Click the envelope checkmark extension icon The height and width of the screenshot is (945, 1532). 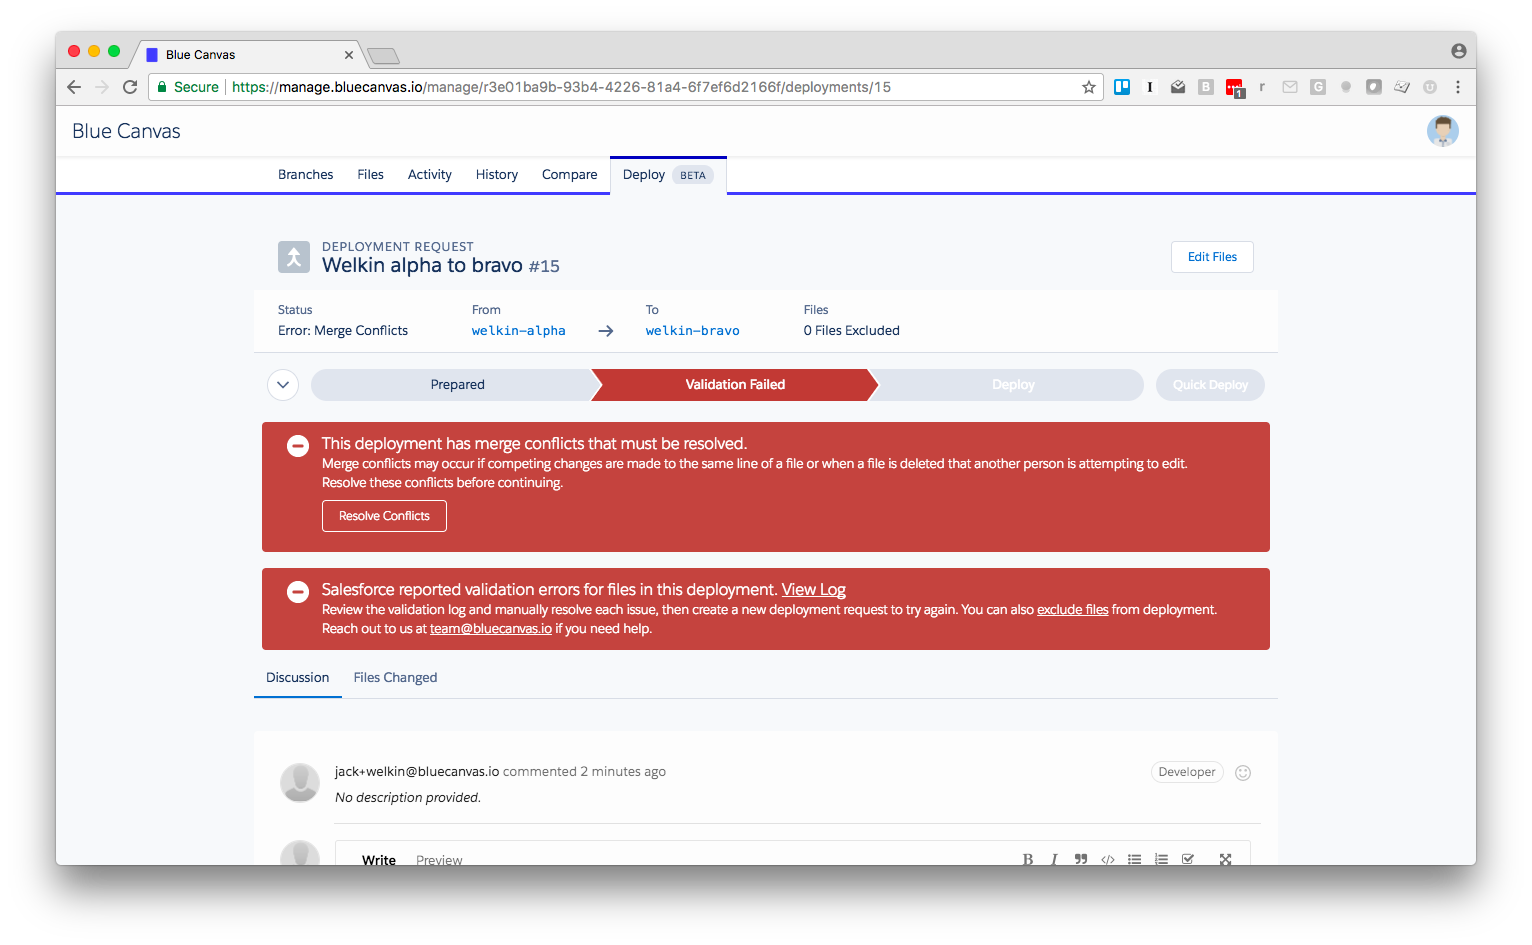tap(1178, 87)
